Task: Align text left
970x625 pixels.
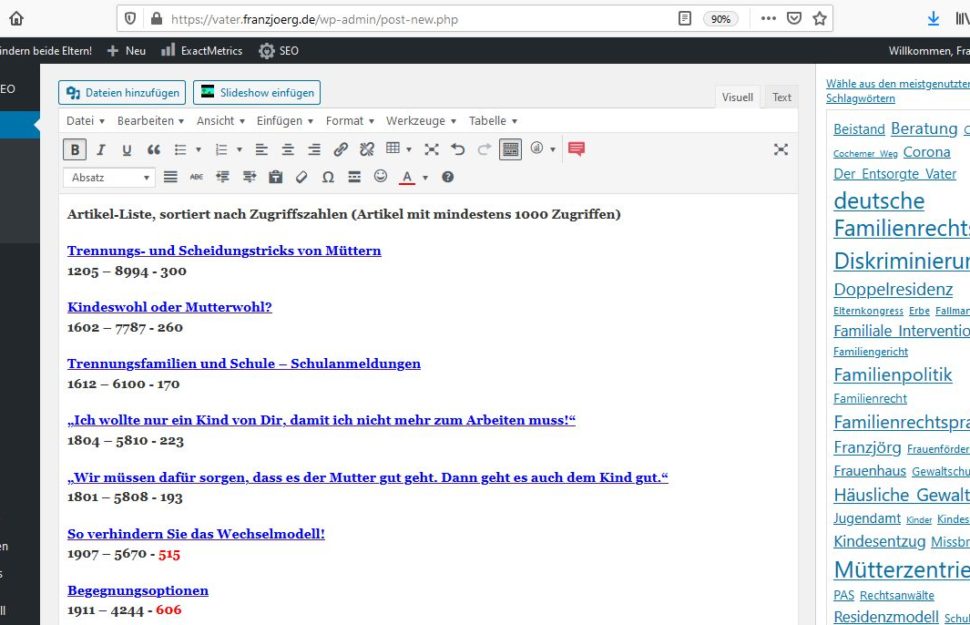Action: 262,149
